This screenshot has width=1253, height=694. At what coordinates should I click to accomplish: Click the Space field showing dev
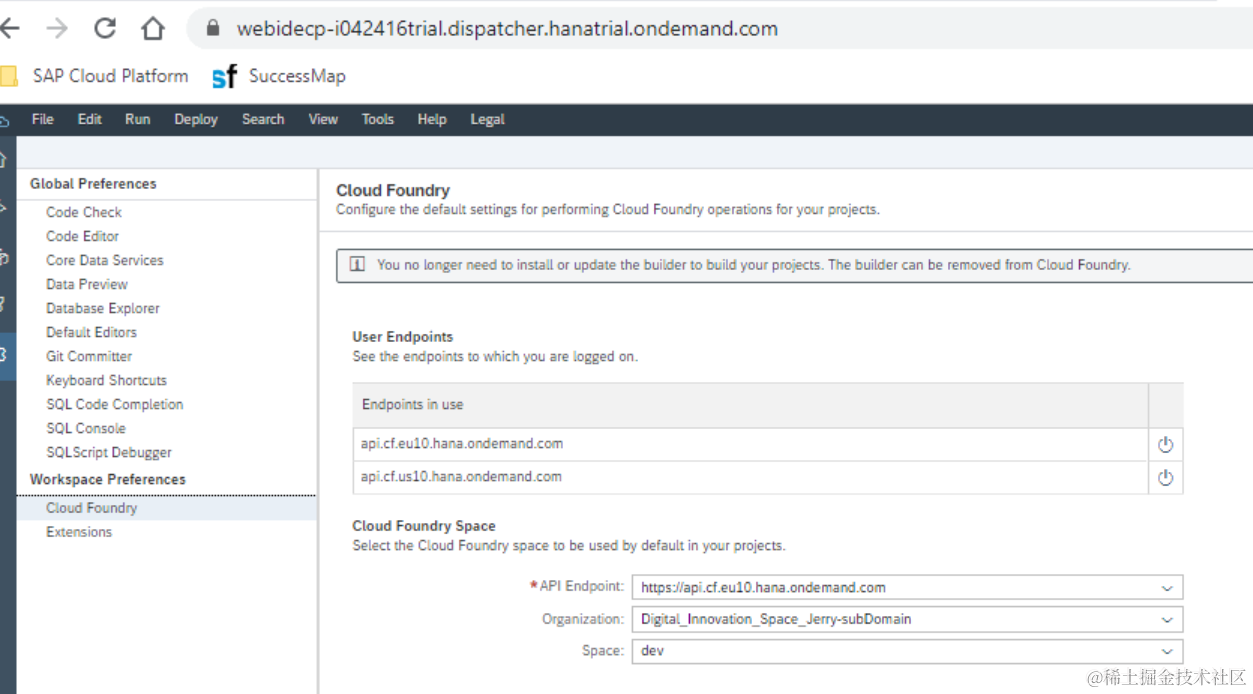coord(907,651)
